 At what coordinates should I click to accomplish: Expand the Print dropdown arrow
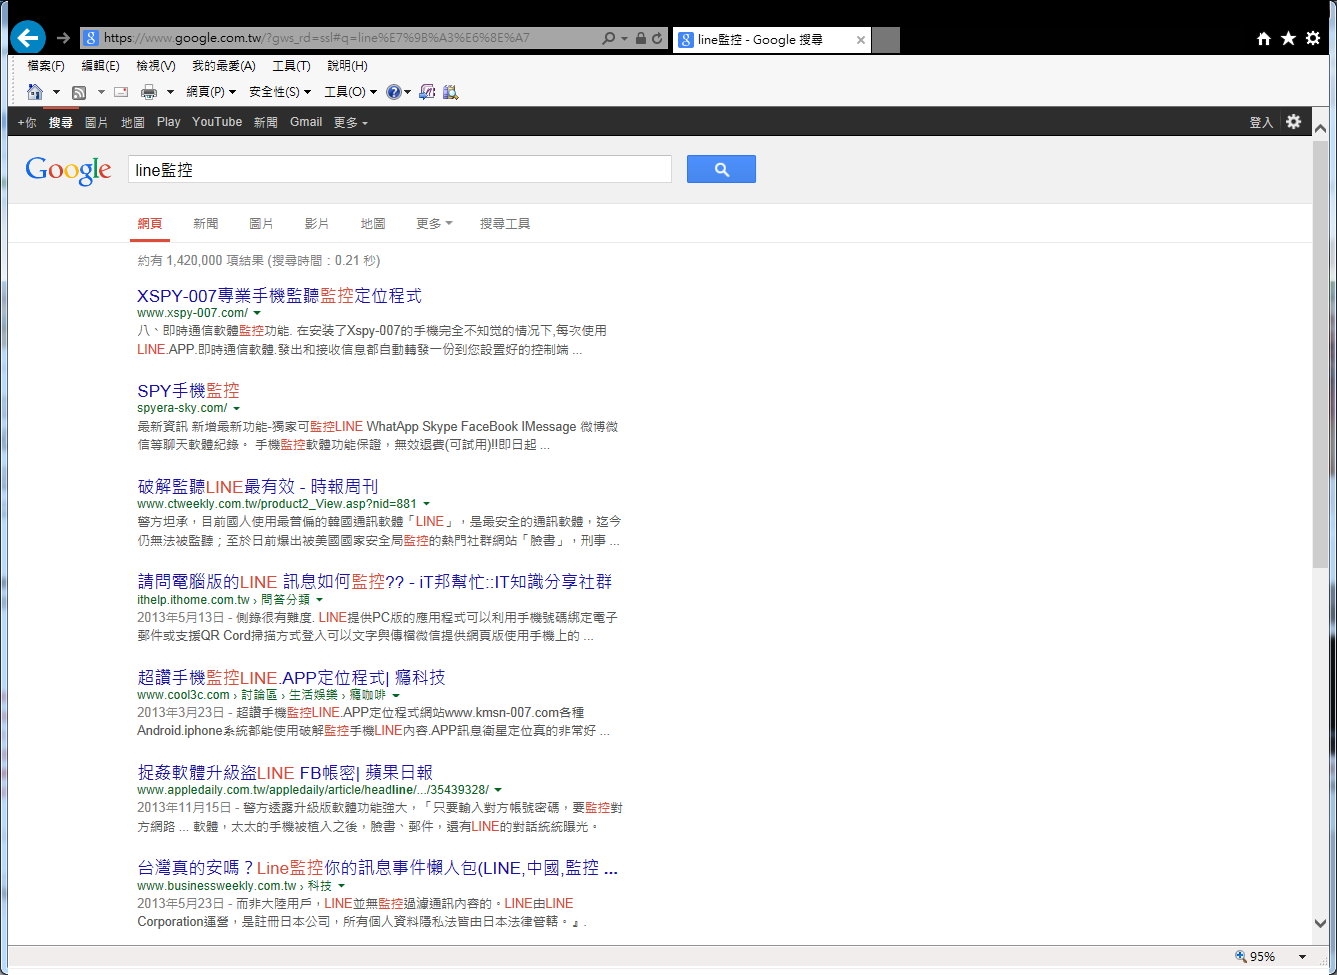coord(170,92)
